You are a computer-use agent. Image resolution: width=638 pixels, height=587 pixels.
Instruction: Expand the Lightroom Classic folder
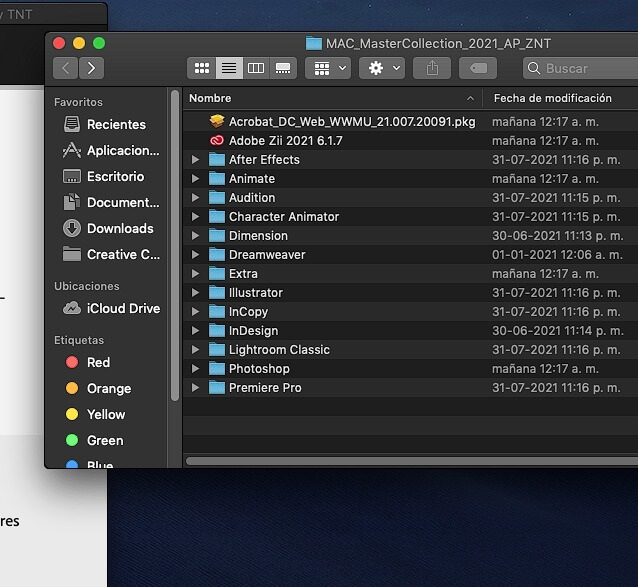[195, 350]
